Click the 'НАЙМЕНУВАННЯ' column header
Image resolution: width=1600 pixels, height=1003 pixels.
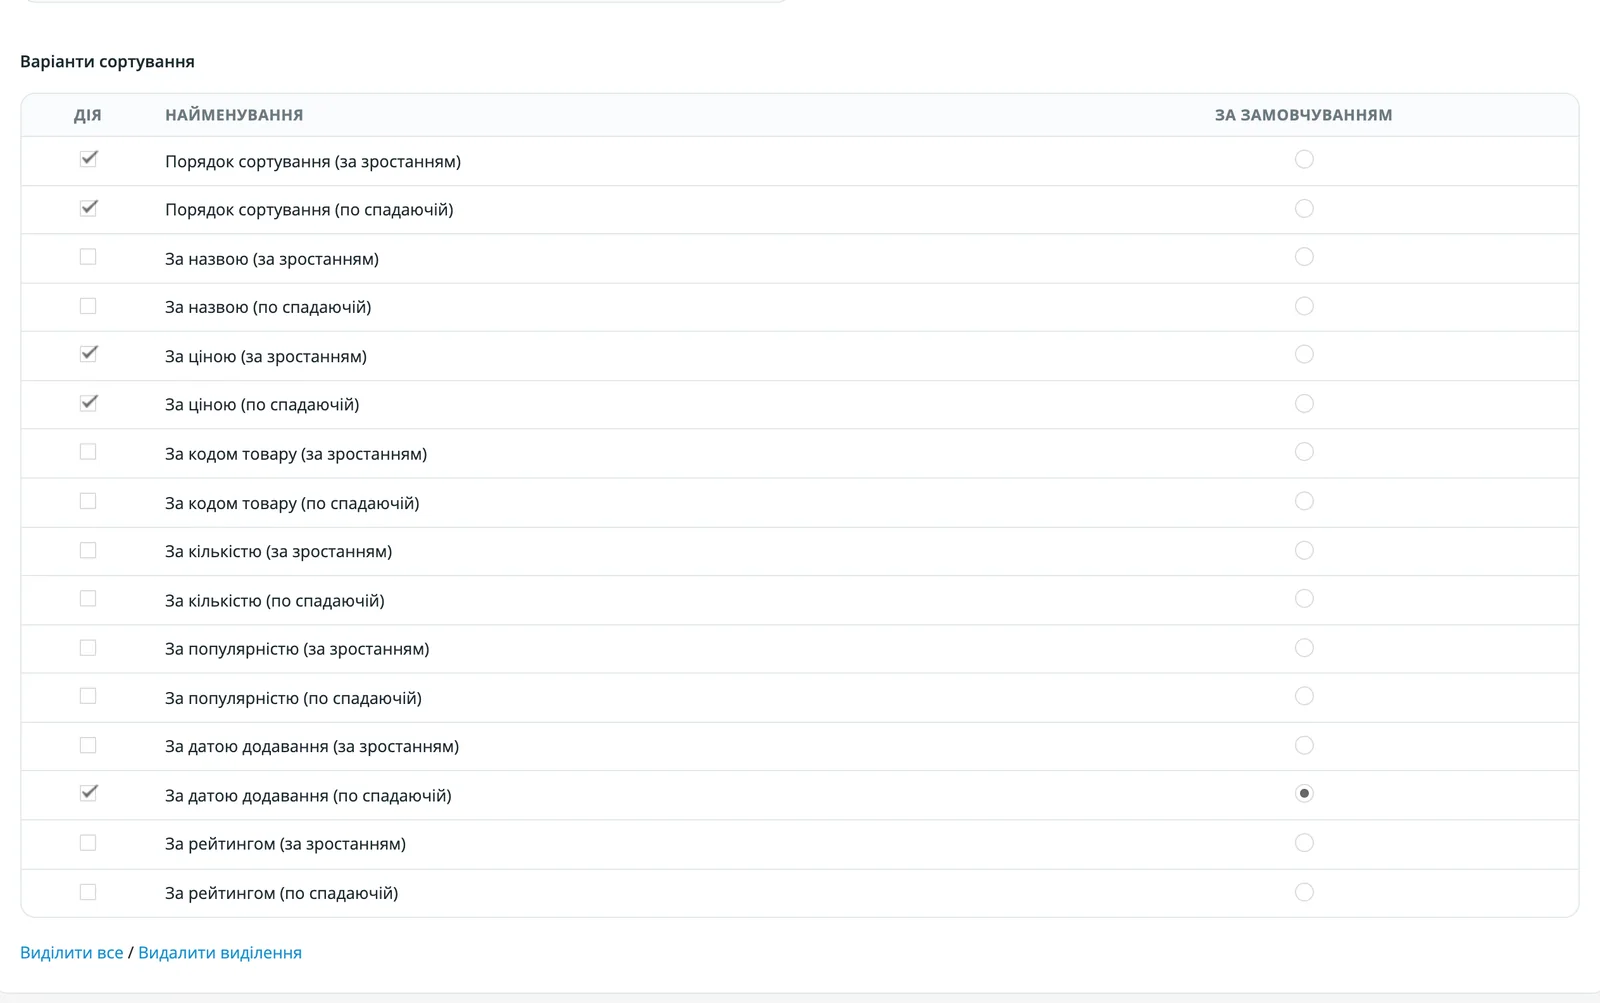234,115
